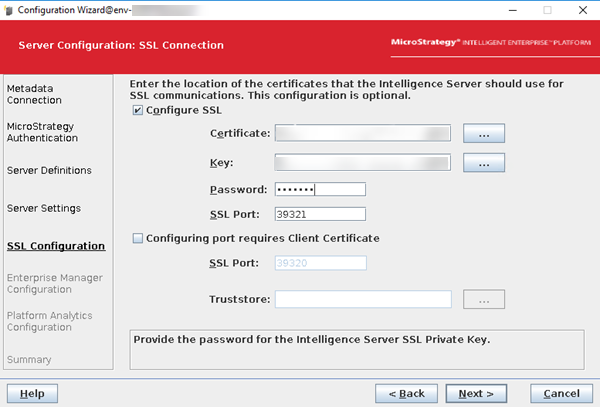Browse for the Certificate file
The height and width of the screenshot is (407, 600).
tap(484, 133)
